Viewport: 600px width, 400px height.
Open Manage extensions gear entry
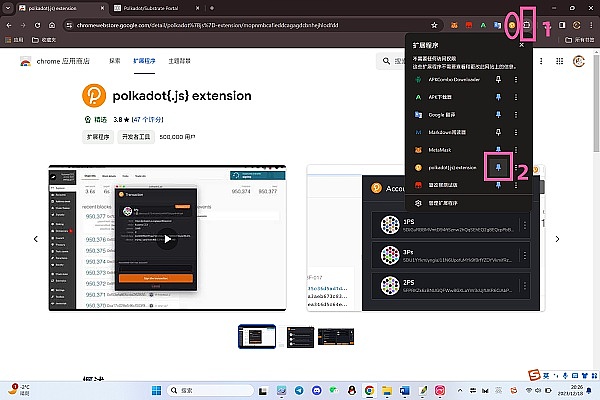[x=418, y=203]
